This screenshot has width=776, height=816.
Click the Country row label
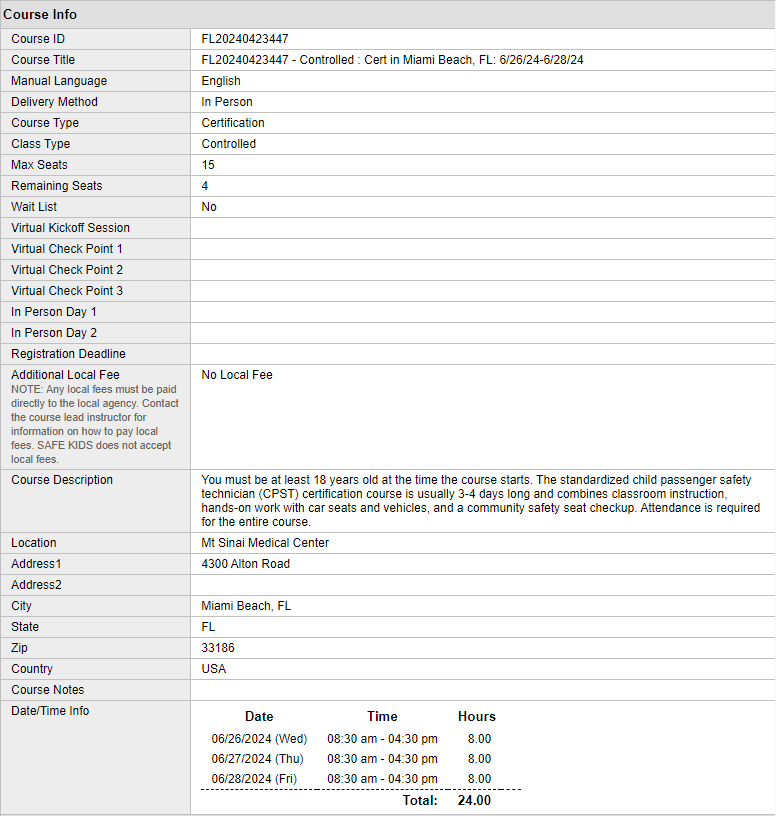32,669
